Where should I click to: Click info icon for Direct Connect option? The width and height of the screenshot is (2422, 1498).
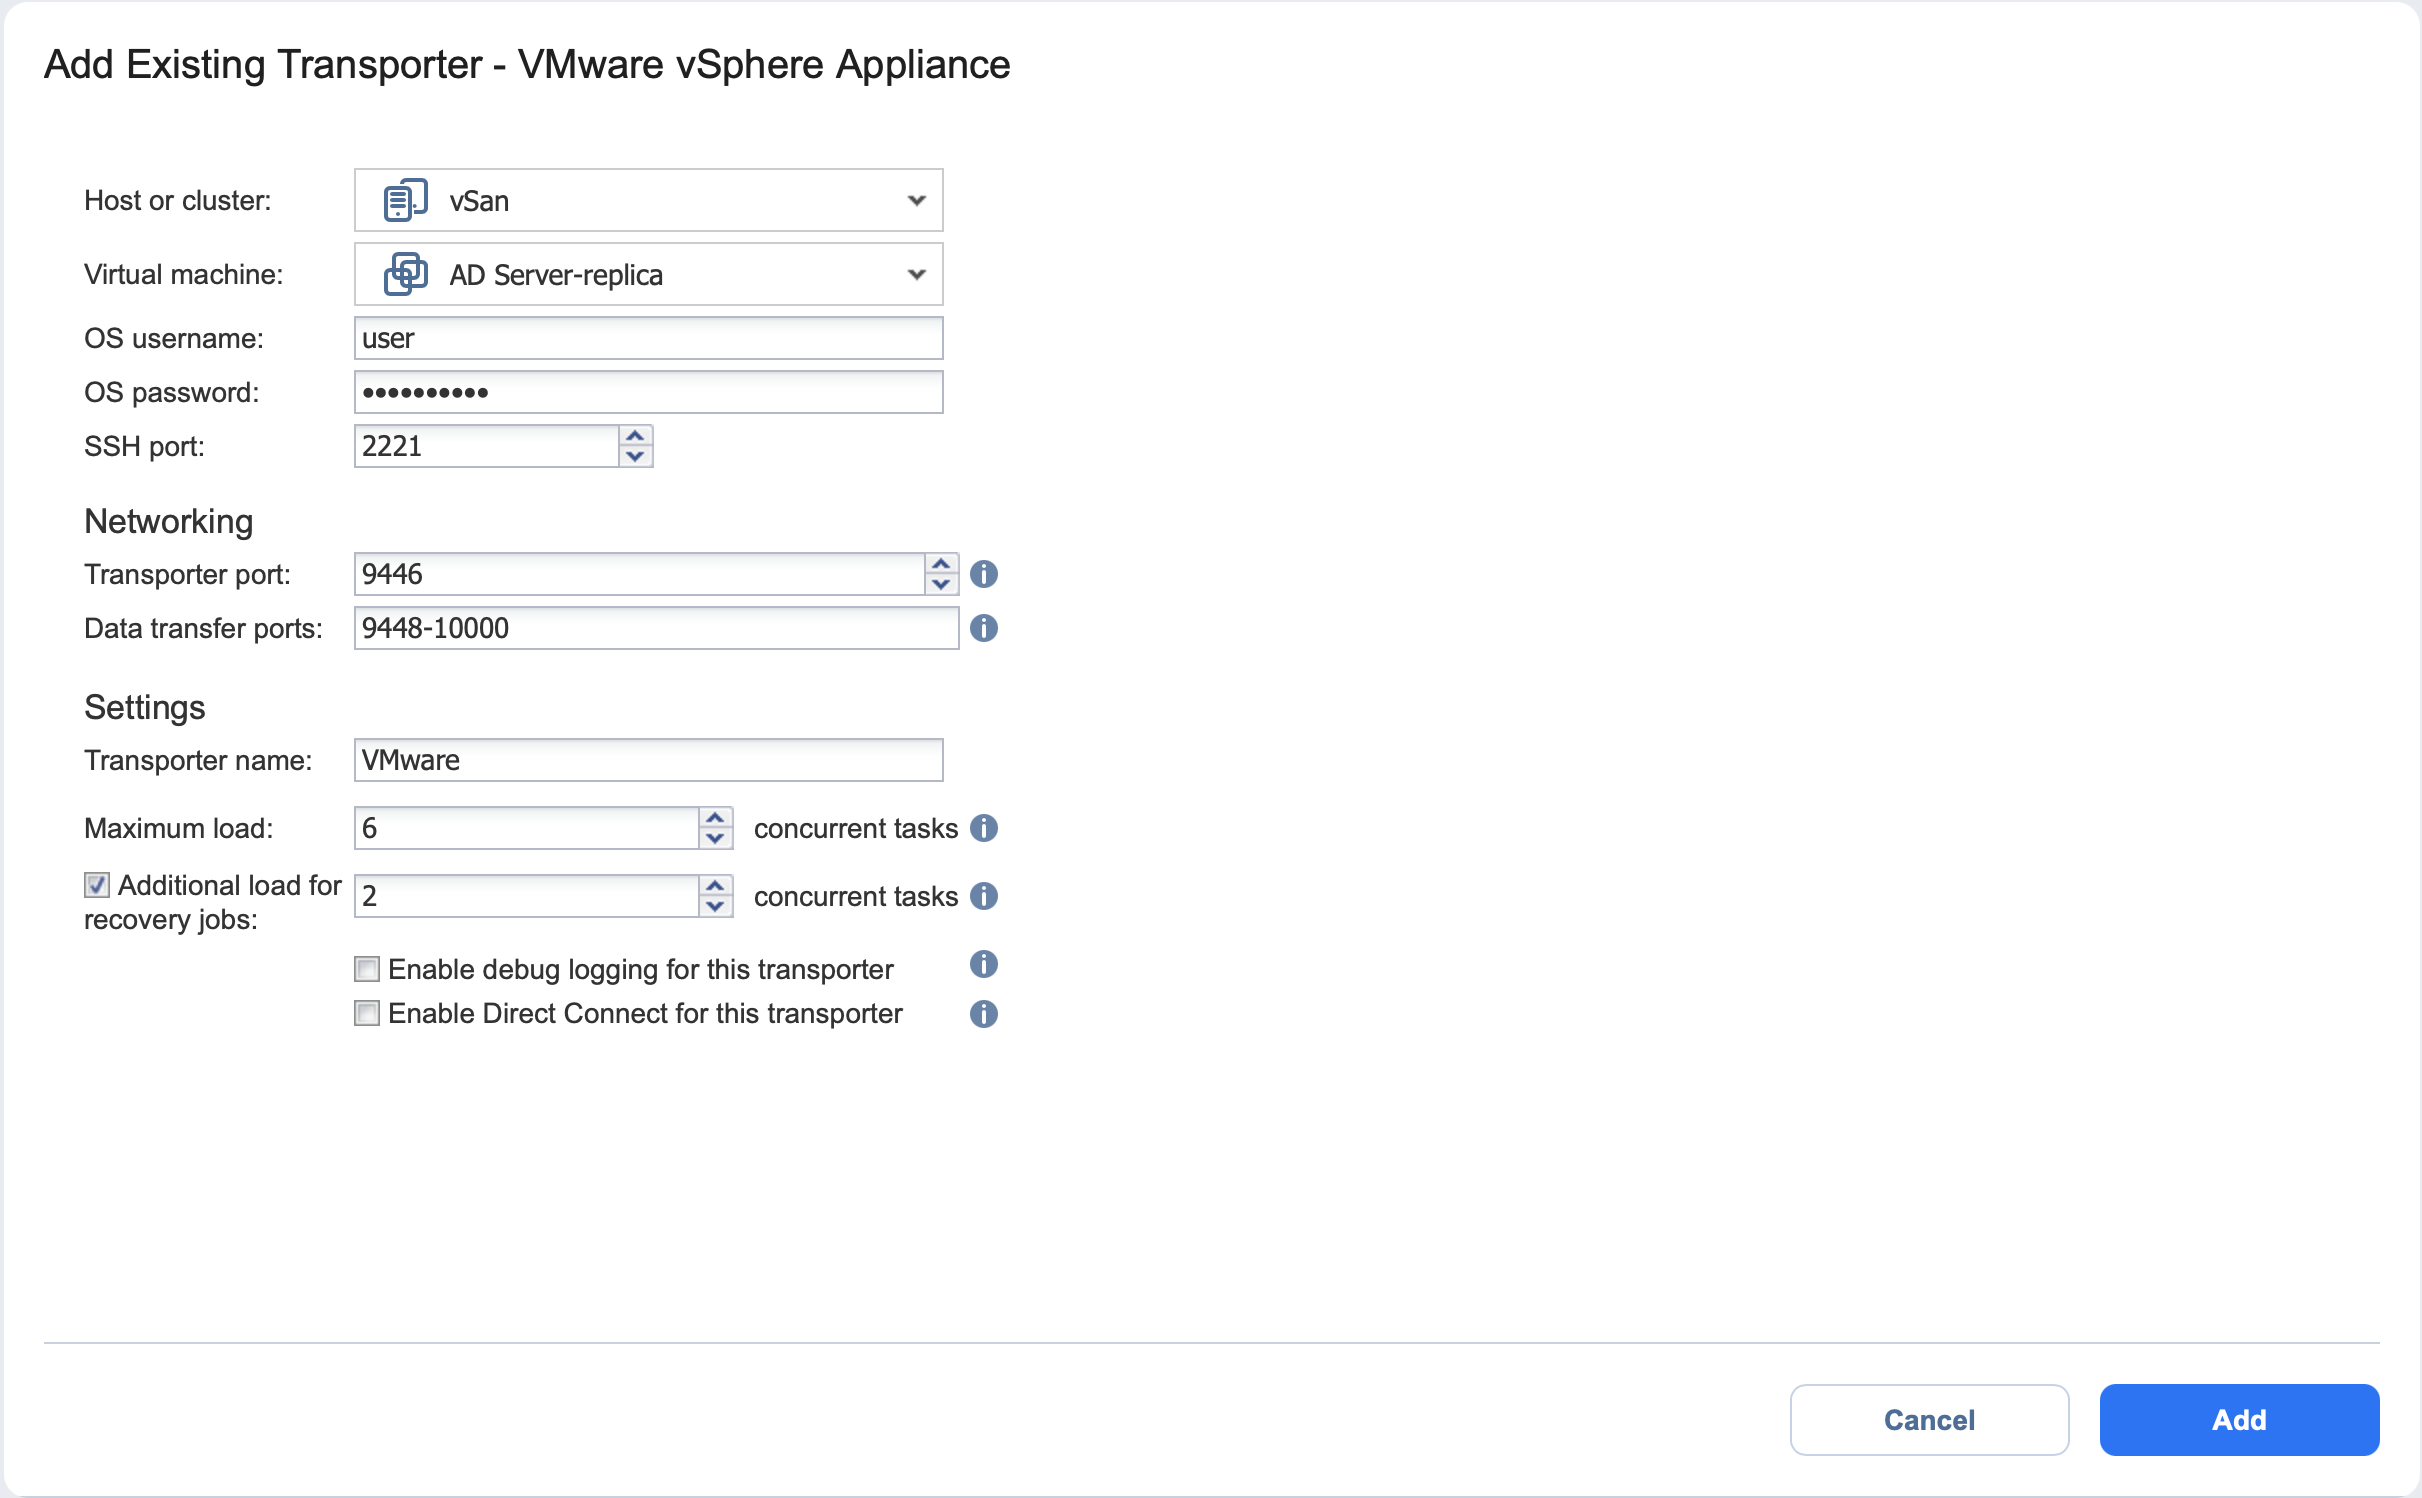pyautogui.click(x=984, y=1014)
